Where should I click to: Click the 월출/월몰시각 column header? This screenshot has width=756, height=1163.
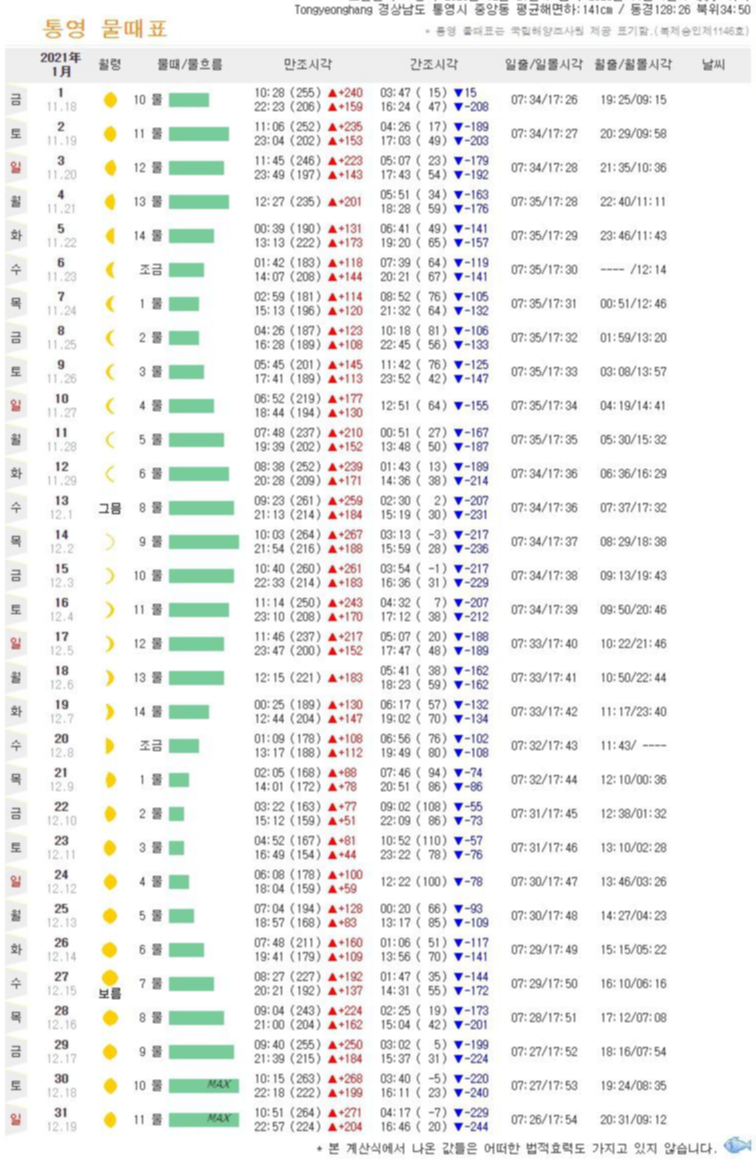[633, 65]
